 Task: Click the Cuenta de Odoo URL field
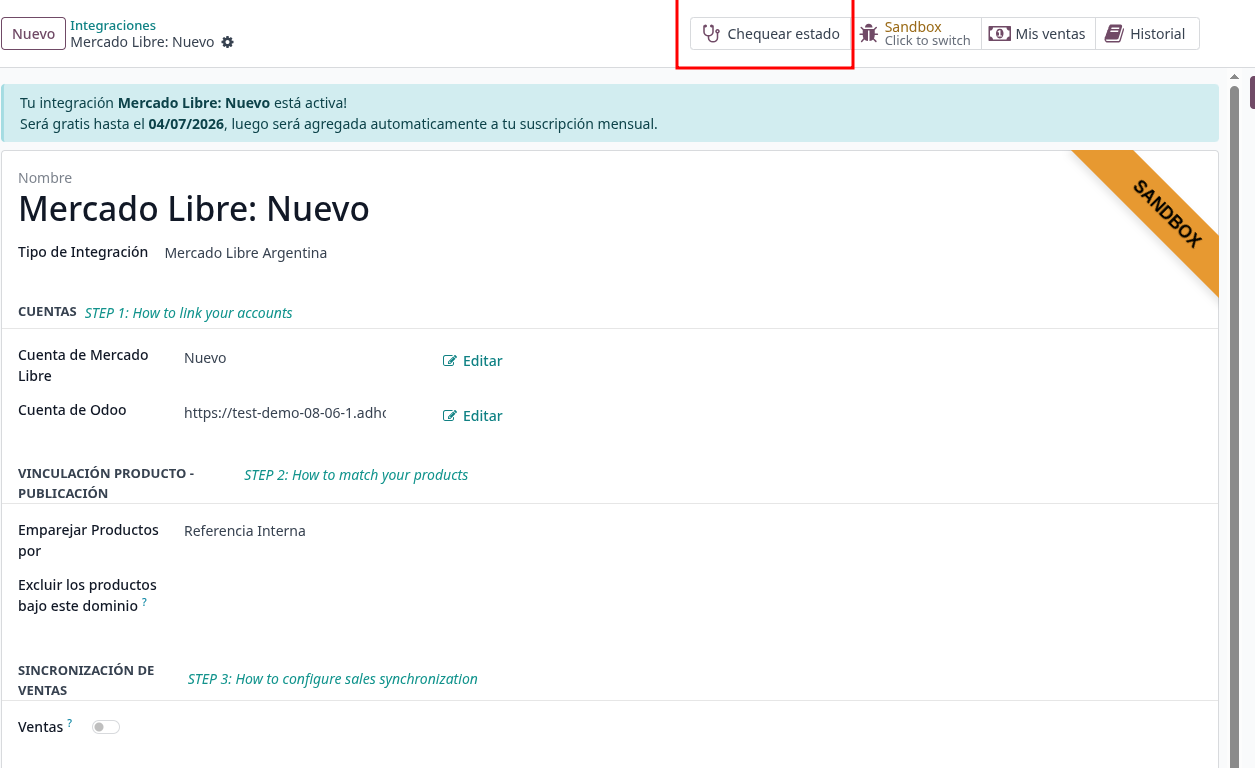(285, 412)
